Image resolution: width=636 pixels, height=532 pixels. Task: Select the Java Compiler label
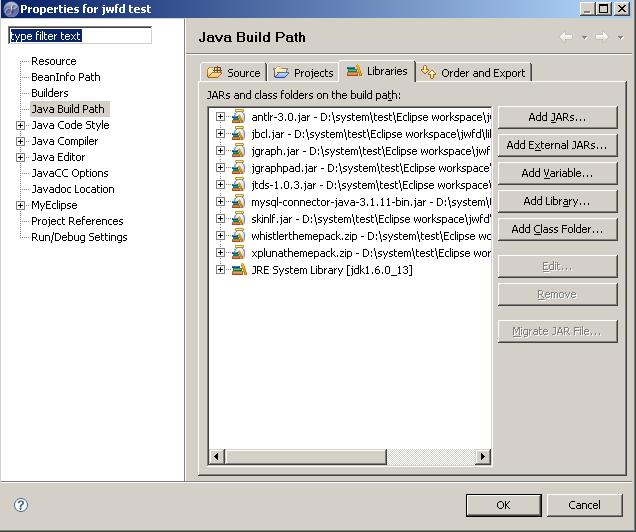(x=65, y=141)
